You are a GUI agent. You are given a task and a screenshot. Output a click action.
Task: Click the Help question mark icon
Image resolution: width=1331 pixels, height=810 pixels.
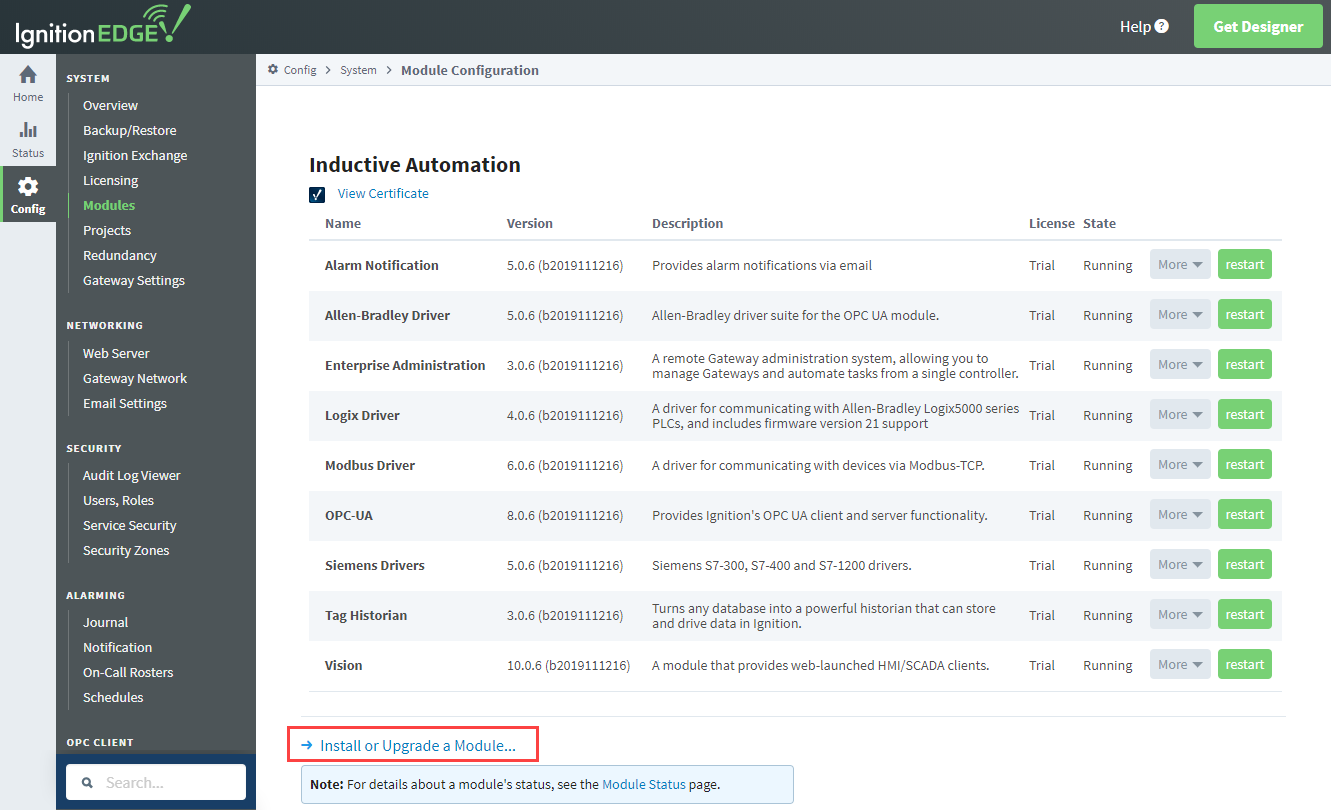(x=1161, y=27)
